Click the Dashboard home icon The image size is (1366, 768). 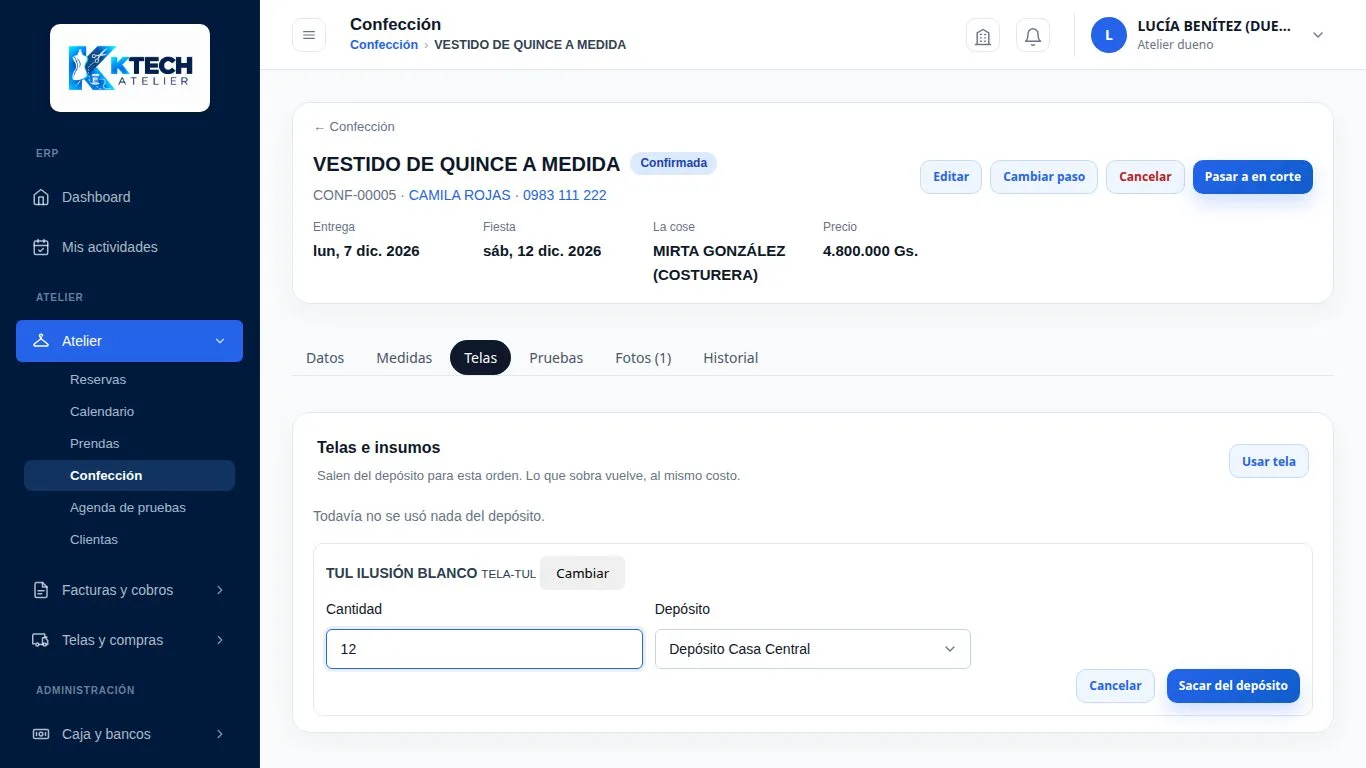tap(41, 197)
